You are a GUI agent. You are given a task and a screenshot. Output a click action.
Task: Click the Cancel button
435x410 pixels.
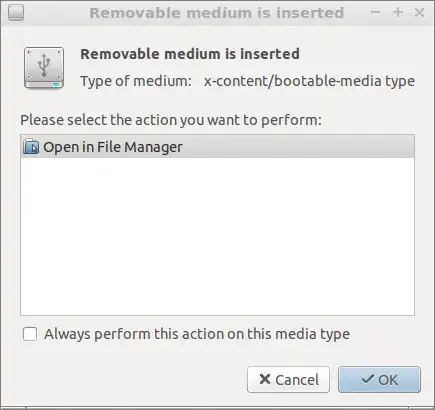tap(288, 379)
